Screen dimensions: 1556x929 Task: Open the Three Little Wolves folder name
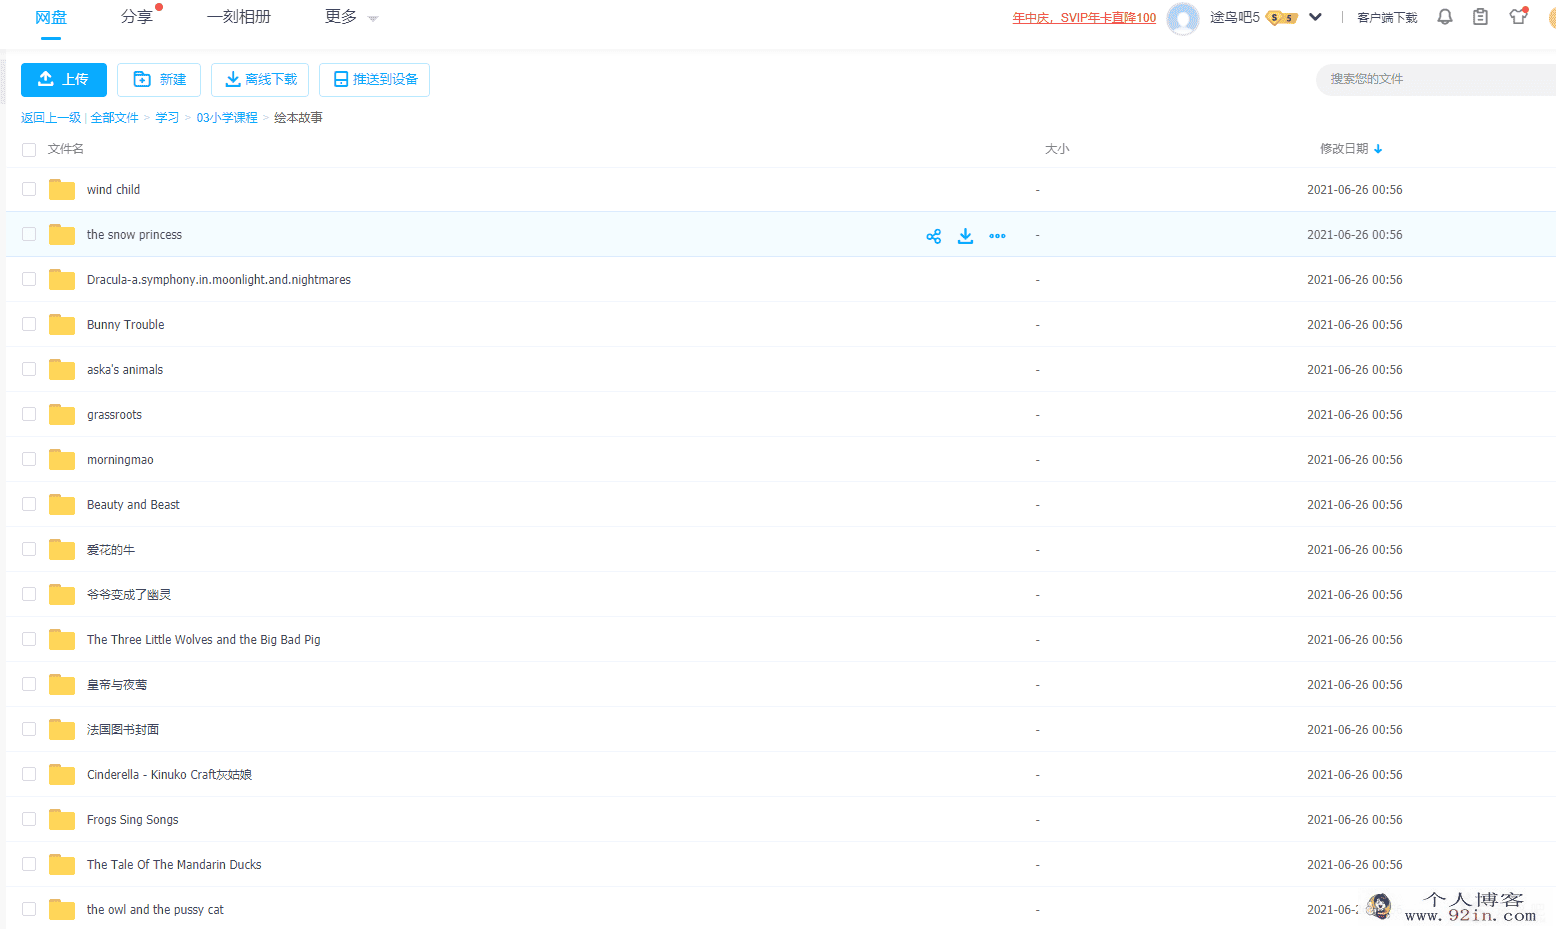tap(204, 639)
